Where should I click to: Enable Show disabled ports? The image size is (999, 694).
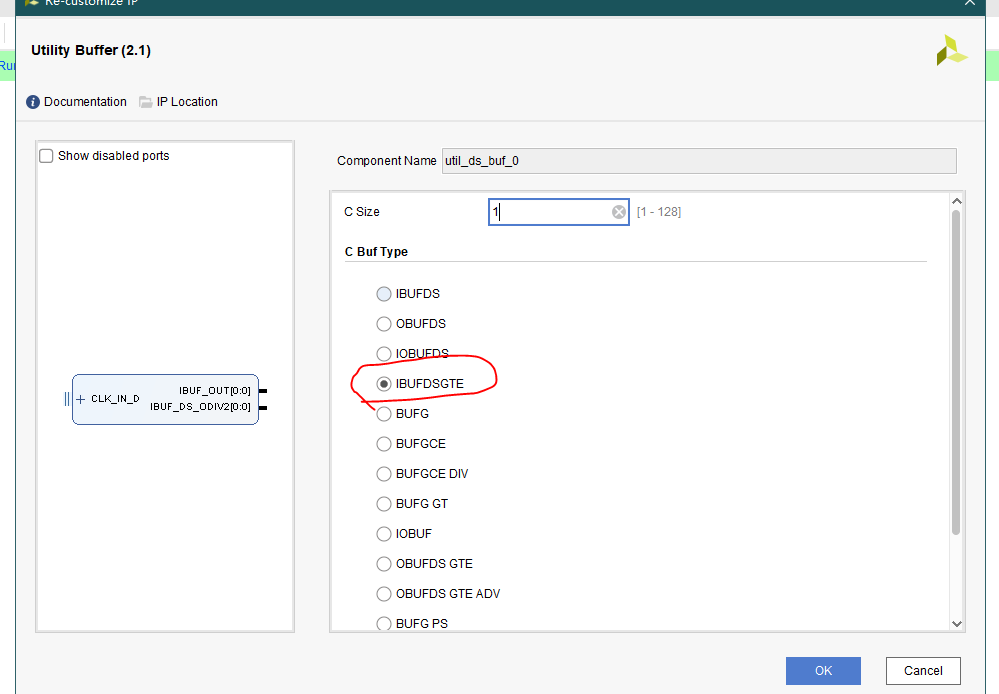click(45, 155)
